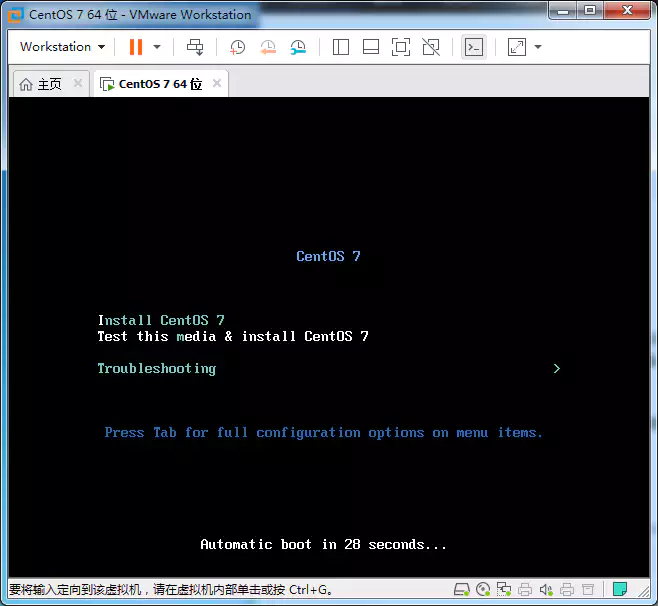Close the 主页 home tab
This screenshot has width=658, height=606.
(78, 83)
